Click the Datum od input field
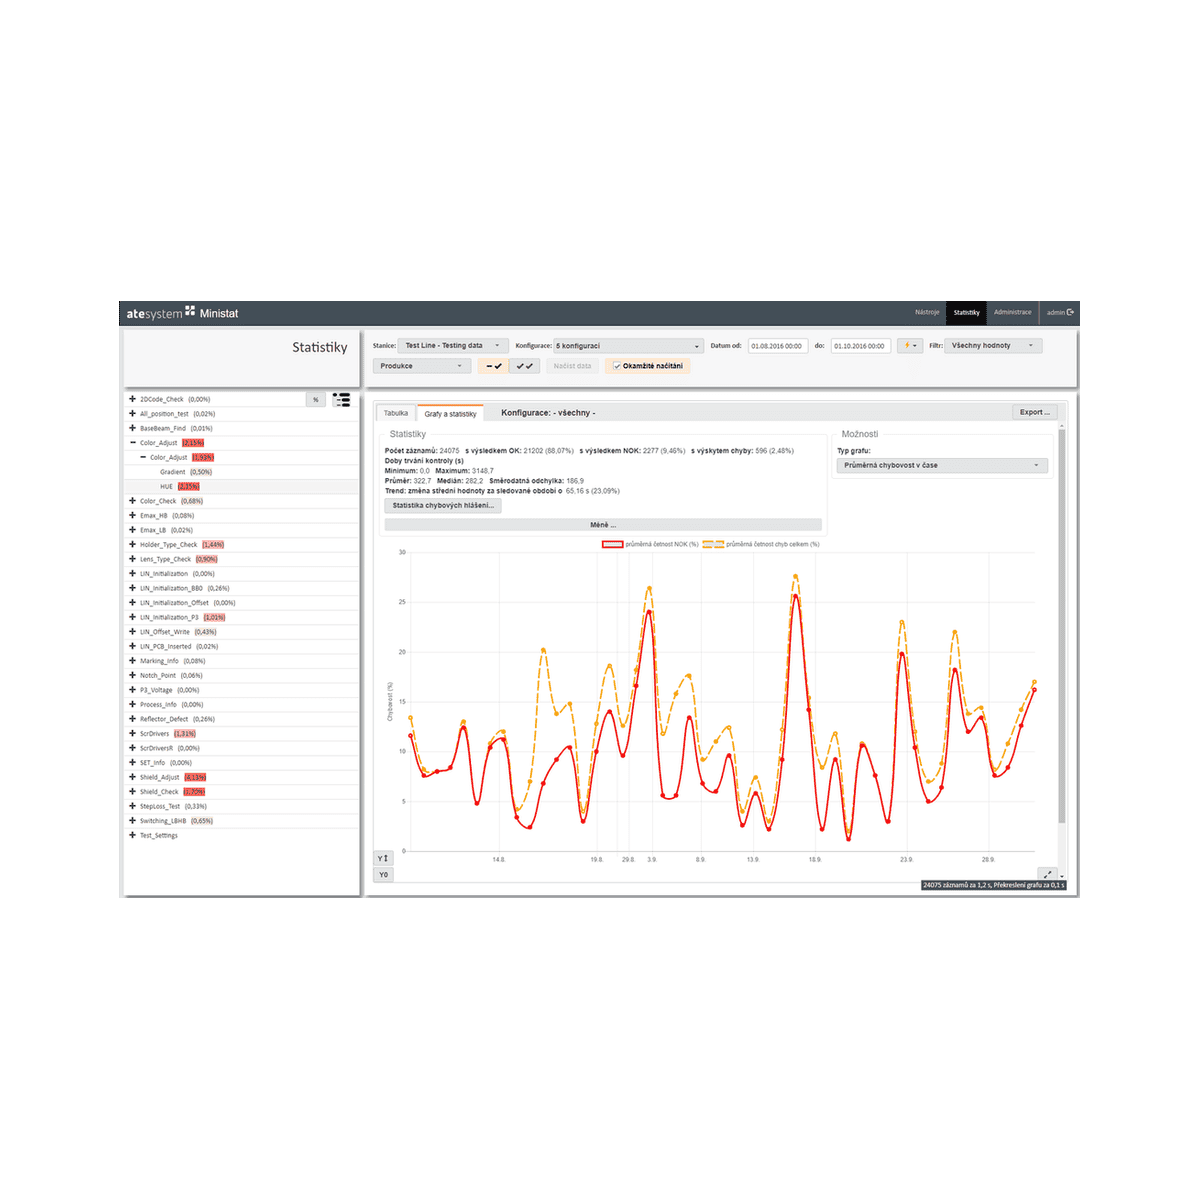The width and height of the screenshot is (1200, 1200). coord(777,346)
